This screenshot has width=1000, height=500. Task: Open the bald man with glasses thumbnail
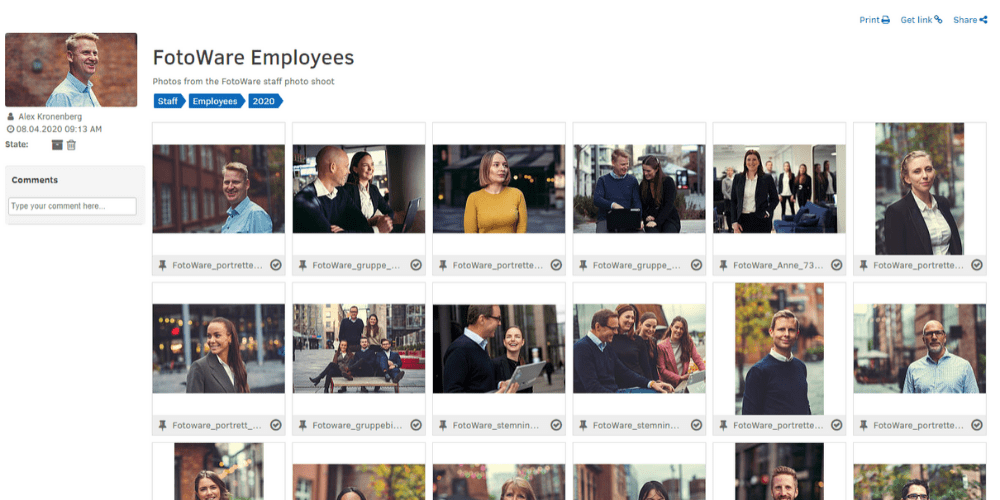(x=920, y=349)
